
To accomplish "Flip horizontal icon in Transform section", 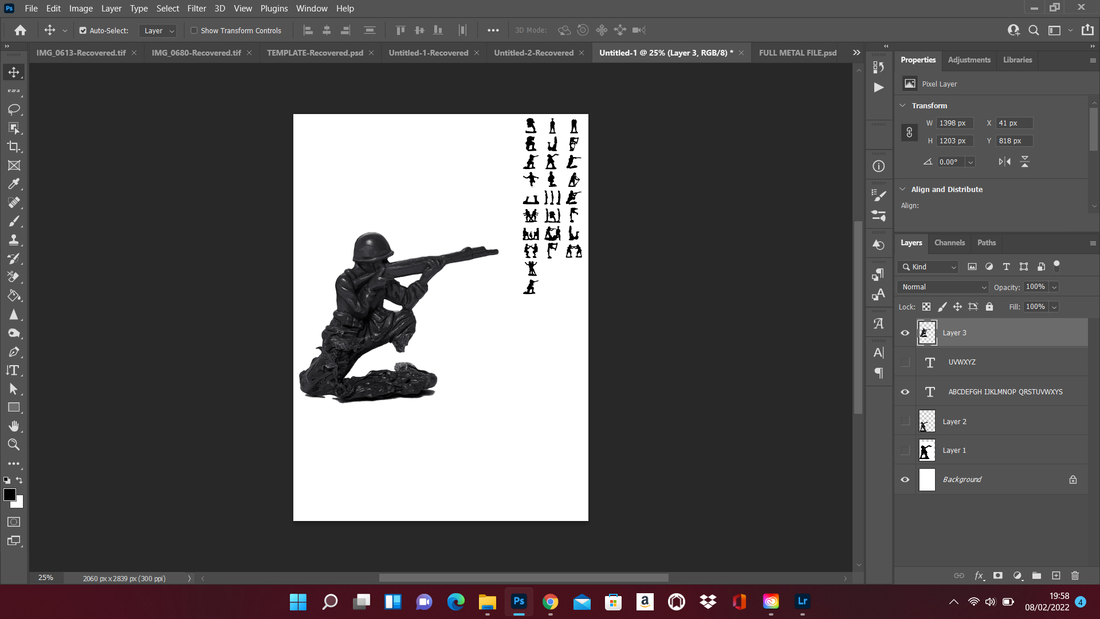I will [x=1005, y=161].
